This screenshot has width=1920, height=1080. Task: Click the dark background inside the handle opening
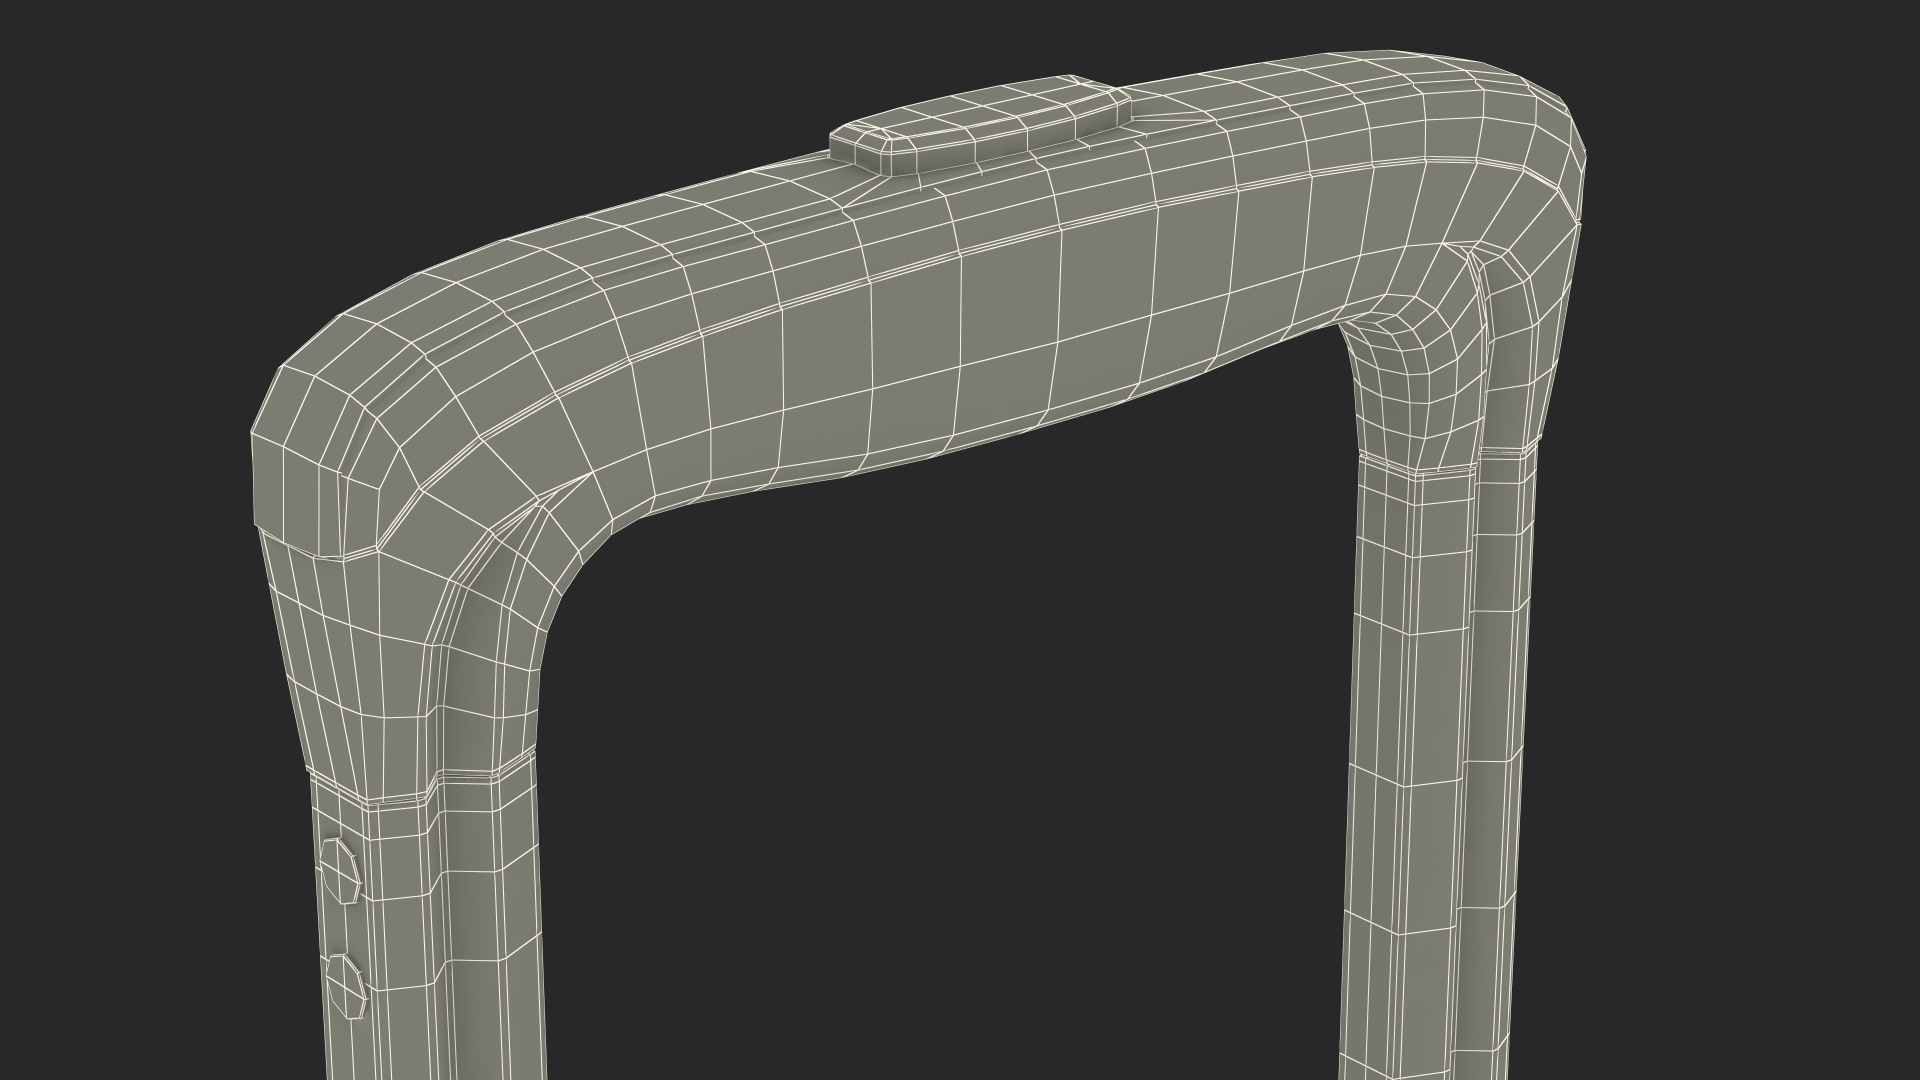(x=950, y=750)
